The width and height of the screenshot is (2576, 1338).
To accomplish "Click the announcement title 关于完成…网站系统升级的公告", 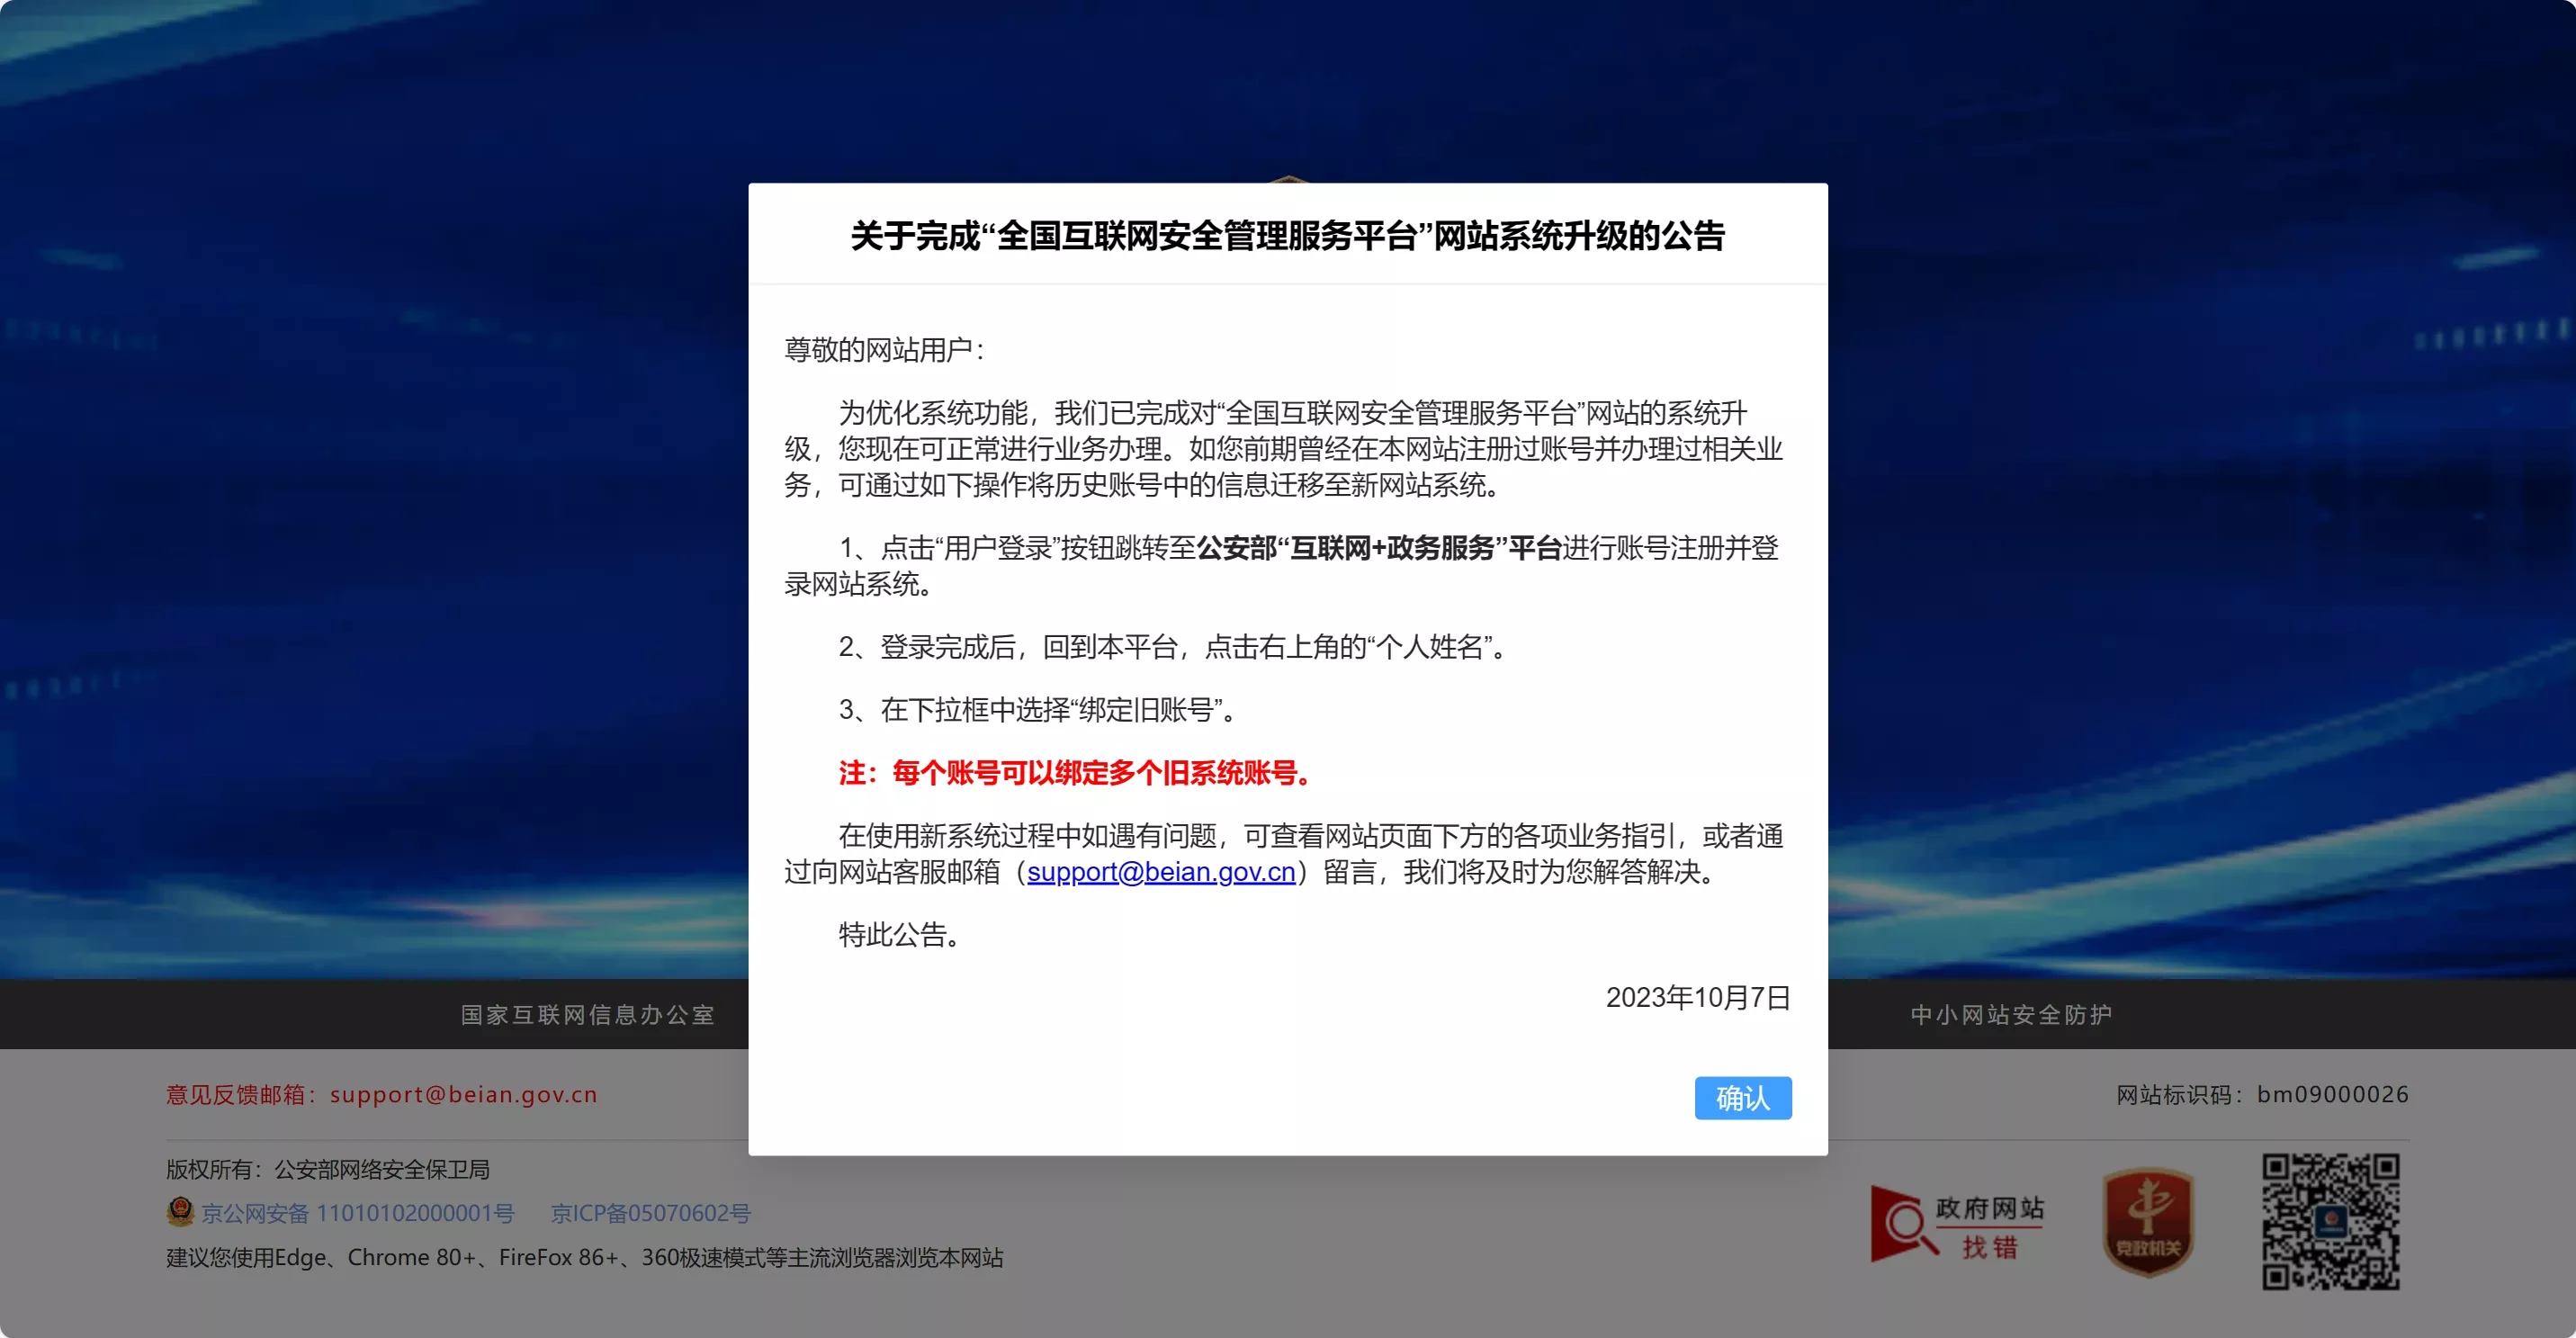I will [1288, 236].
